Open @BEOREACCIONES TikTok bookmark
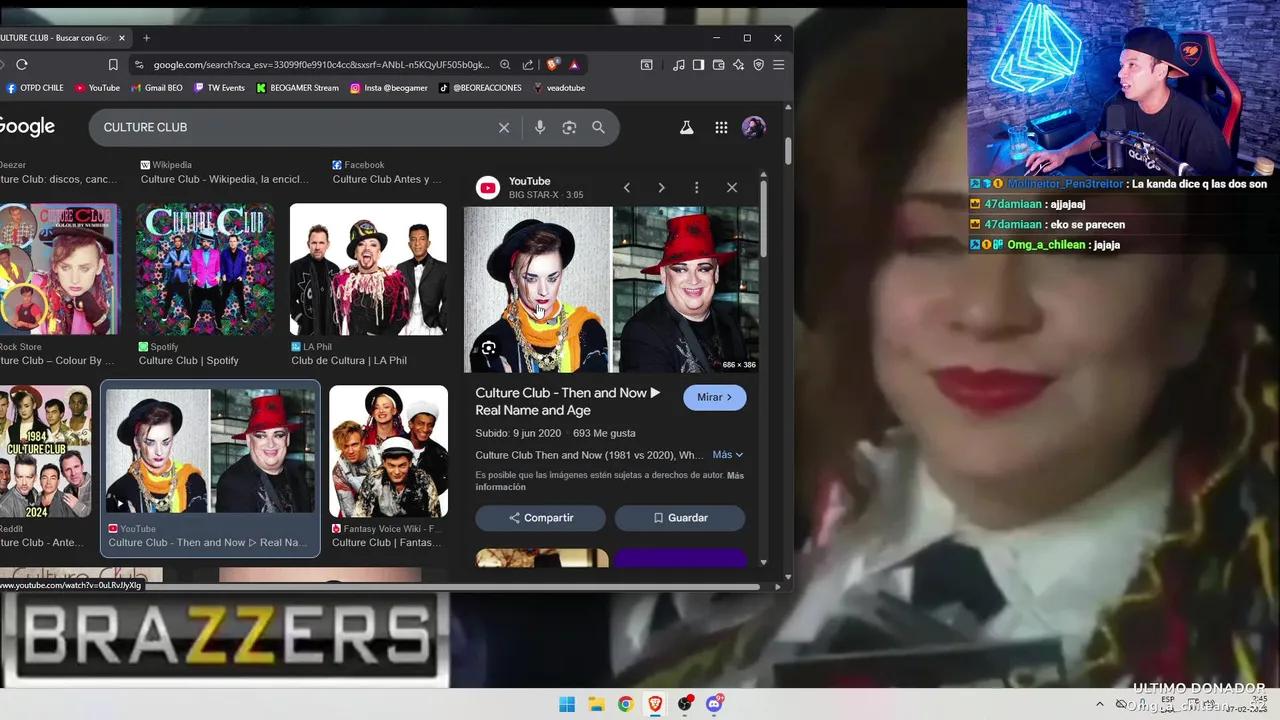This screenshot has width=1280, height=720. (480, 88)
